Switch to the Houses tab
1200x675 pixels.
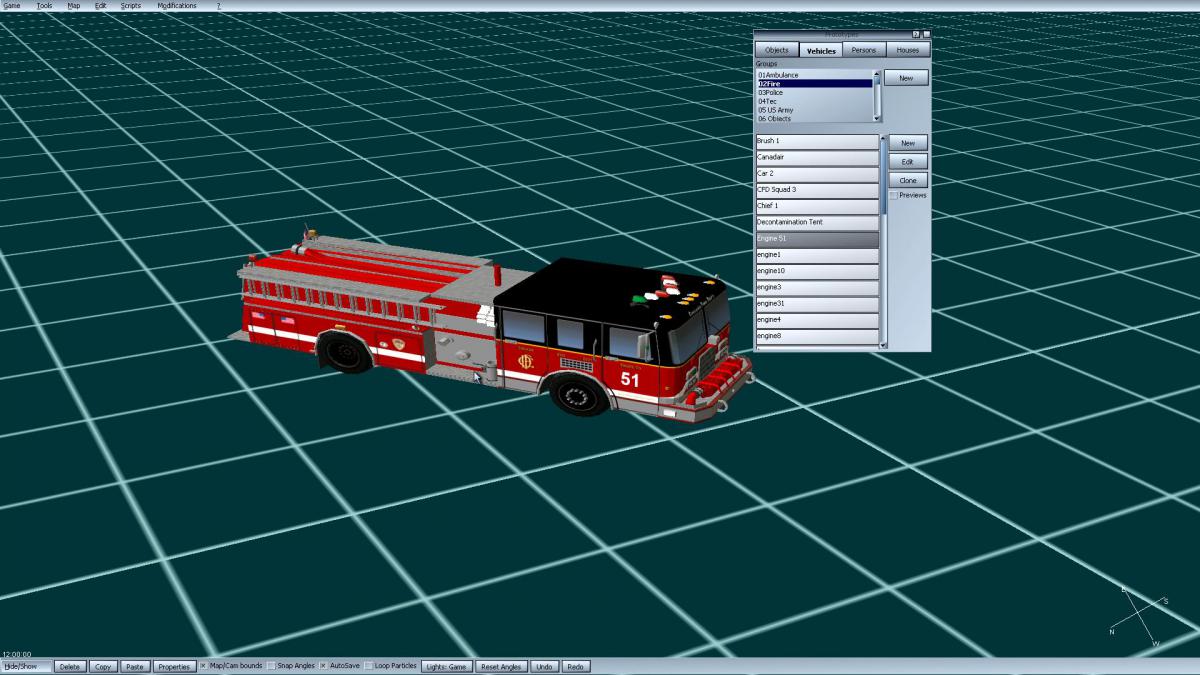(x=908, y=50)
